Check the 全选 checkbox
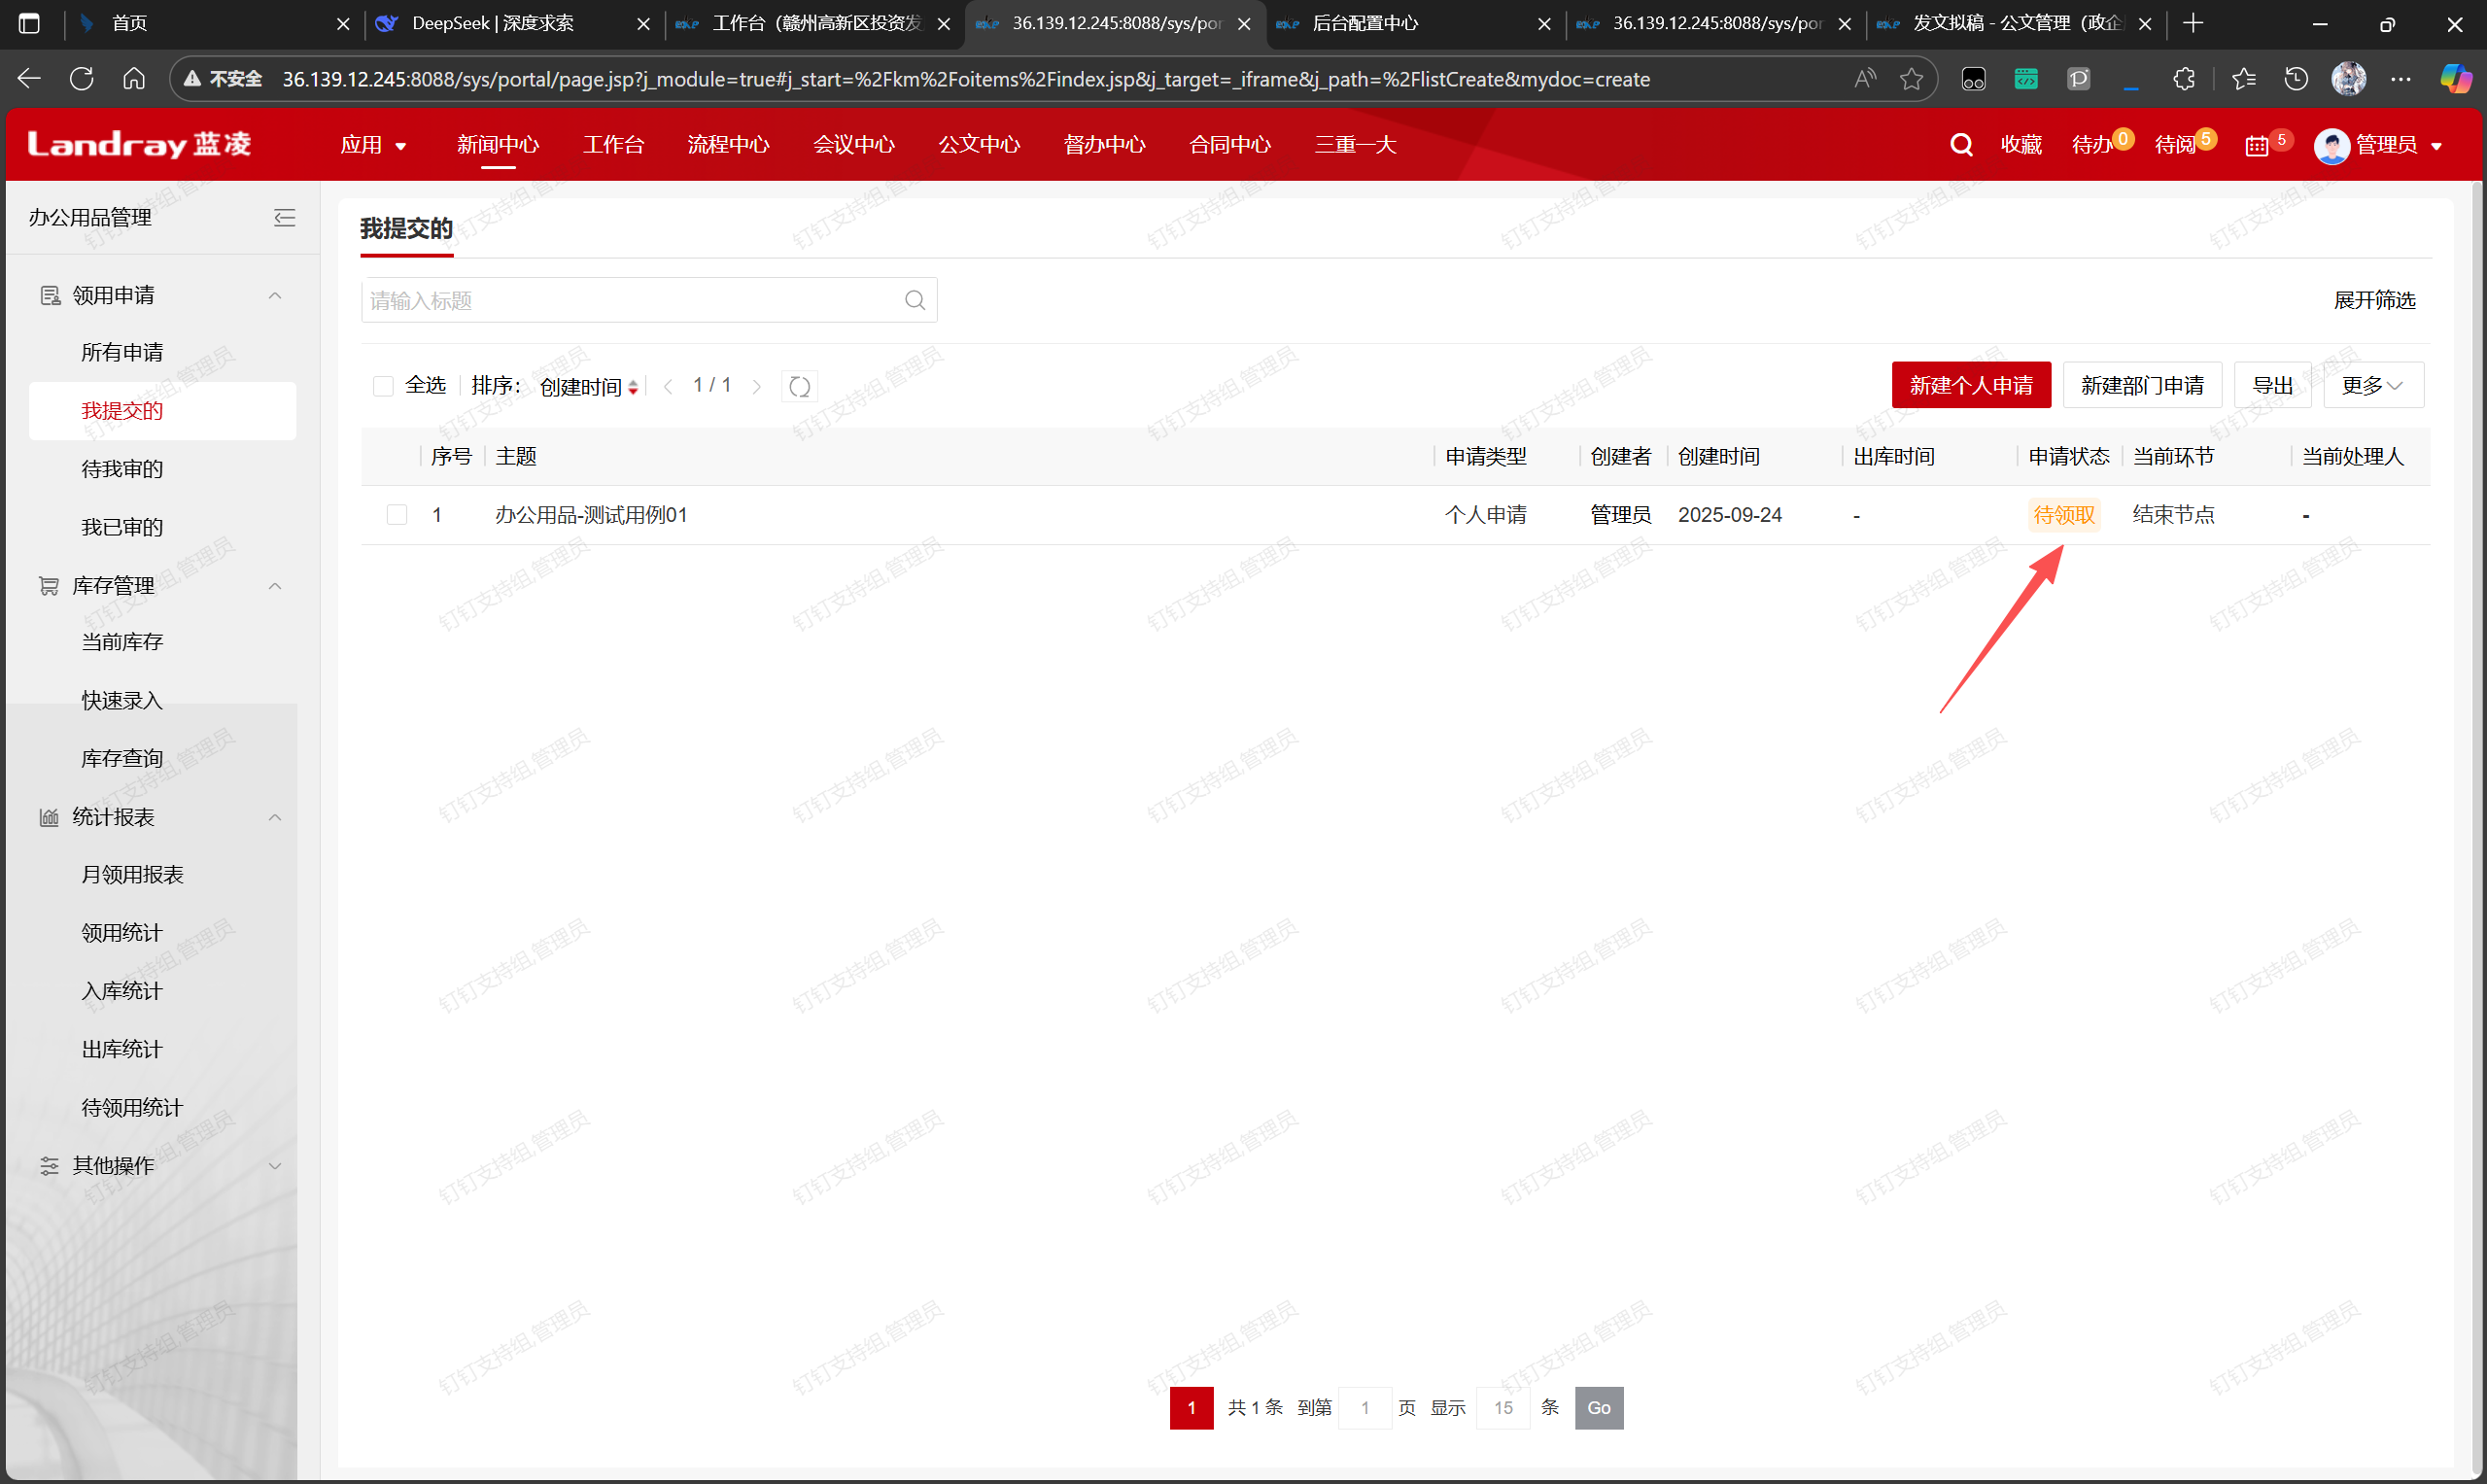 tap(383, 386)
